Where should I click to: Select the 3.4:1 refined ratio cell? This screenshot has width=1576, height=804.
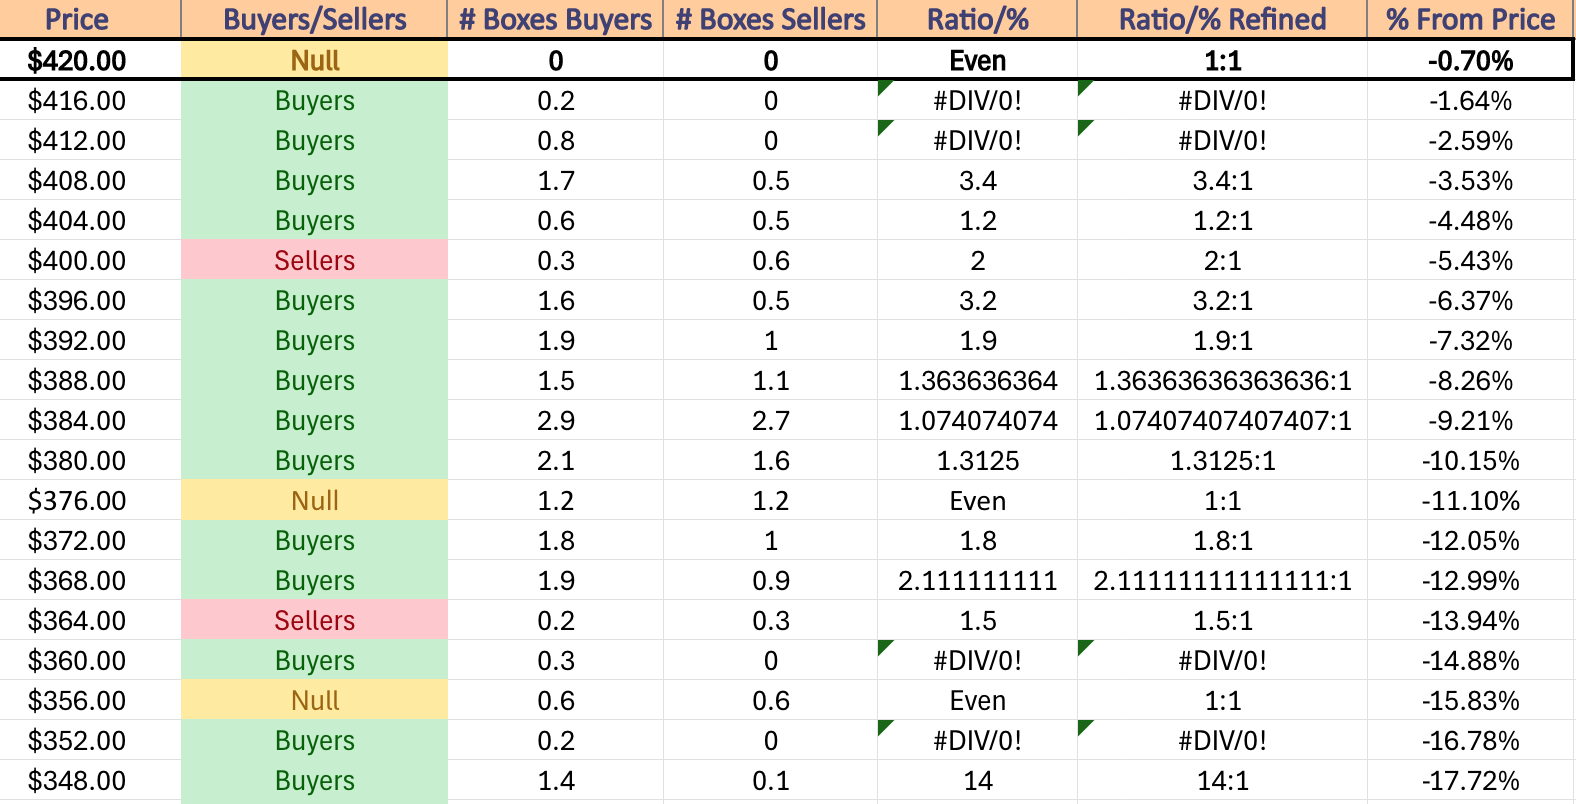(x=1222, y=181)
